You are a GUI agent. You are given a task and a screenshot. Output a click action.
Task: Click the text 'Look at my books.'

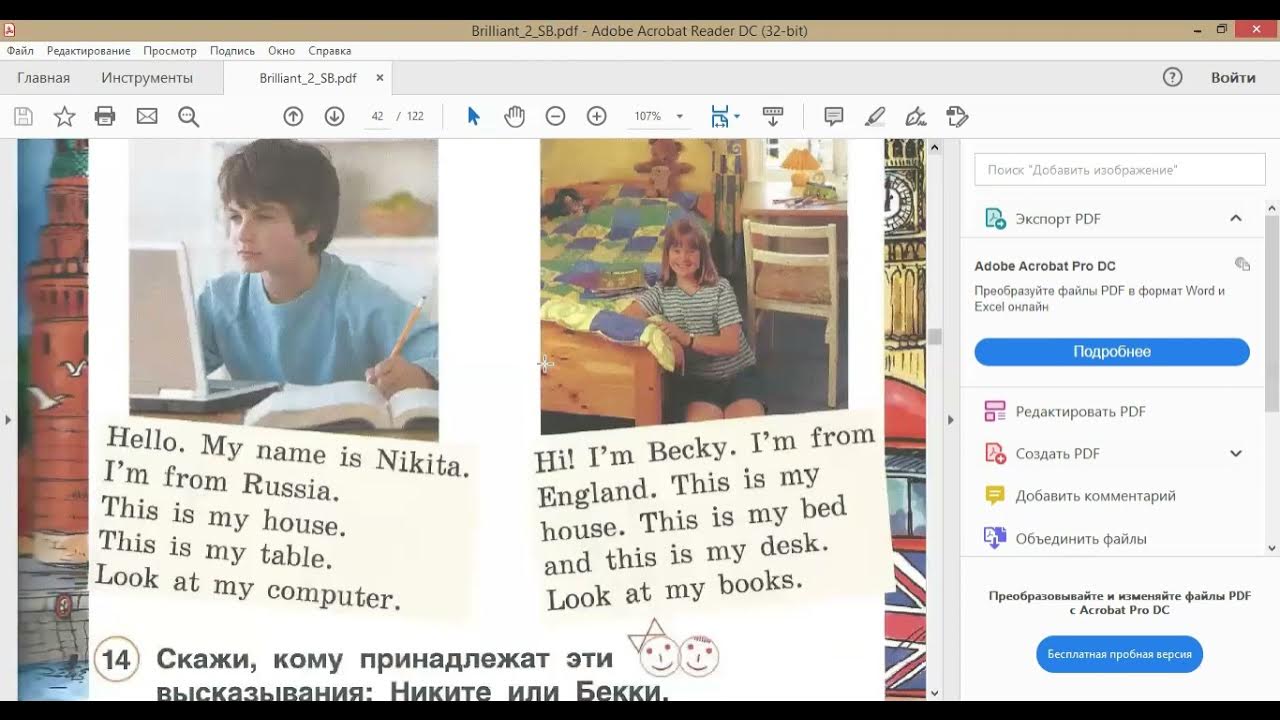[675, 590]
